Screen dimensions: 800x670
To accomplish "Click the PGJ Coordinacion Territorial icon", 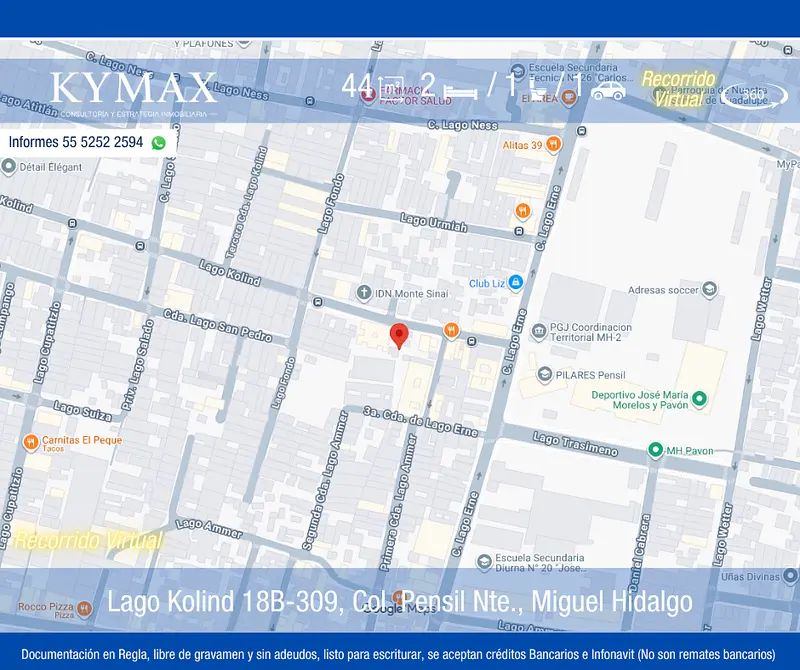I will pyautogui.click(x=539, y=332).
